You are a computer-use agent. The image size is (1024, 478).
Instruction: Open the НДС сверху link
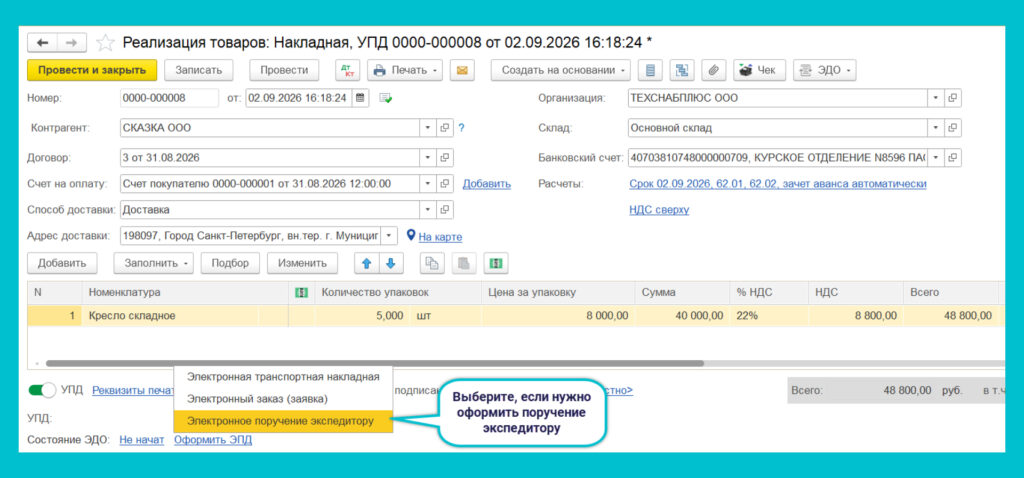[x=659, y=210]
